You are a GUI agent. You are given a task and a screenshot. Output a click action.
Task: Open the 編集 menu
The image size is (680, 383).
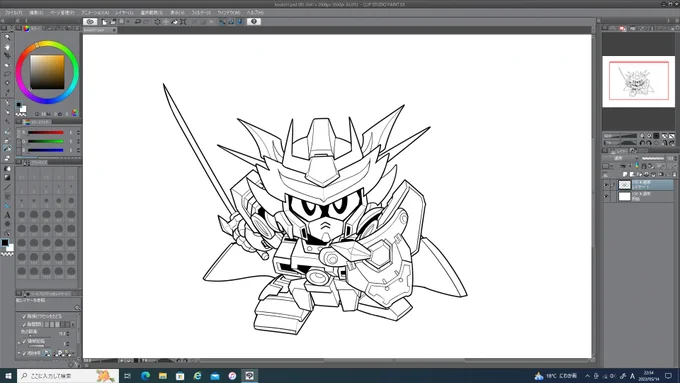[x=36, y=13]
